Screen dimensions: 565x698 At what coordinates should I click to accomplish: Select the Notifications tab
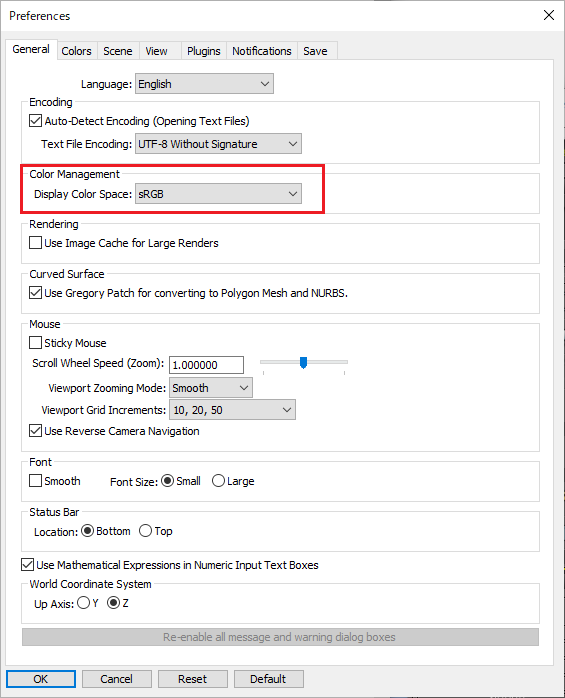pyautogui.click(x=262, y=51)
